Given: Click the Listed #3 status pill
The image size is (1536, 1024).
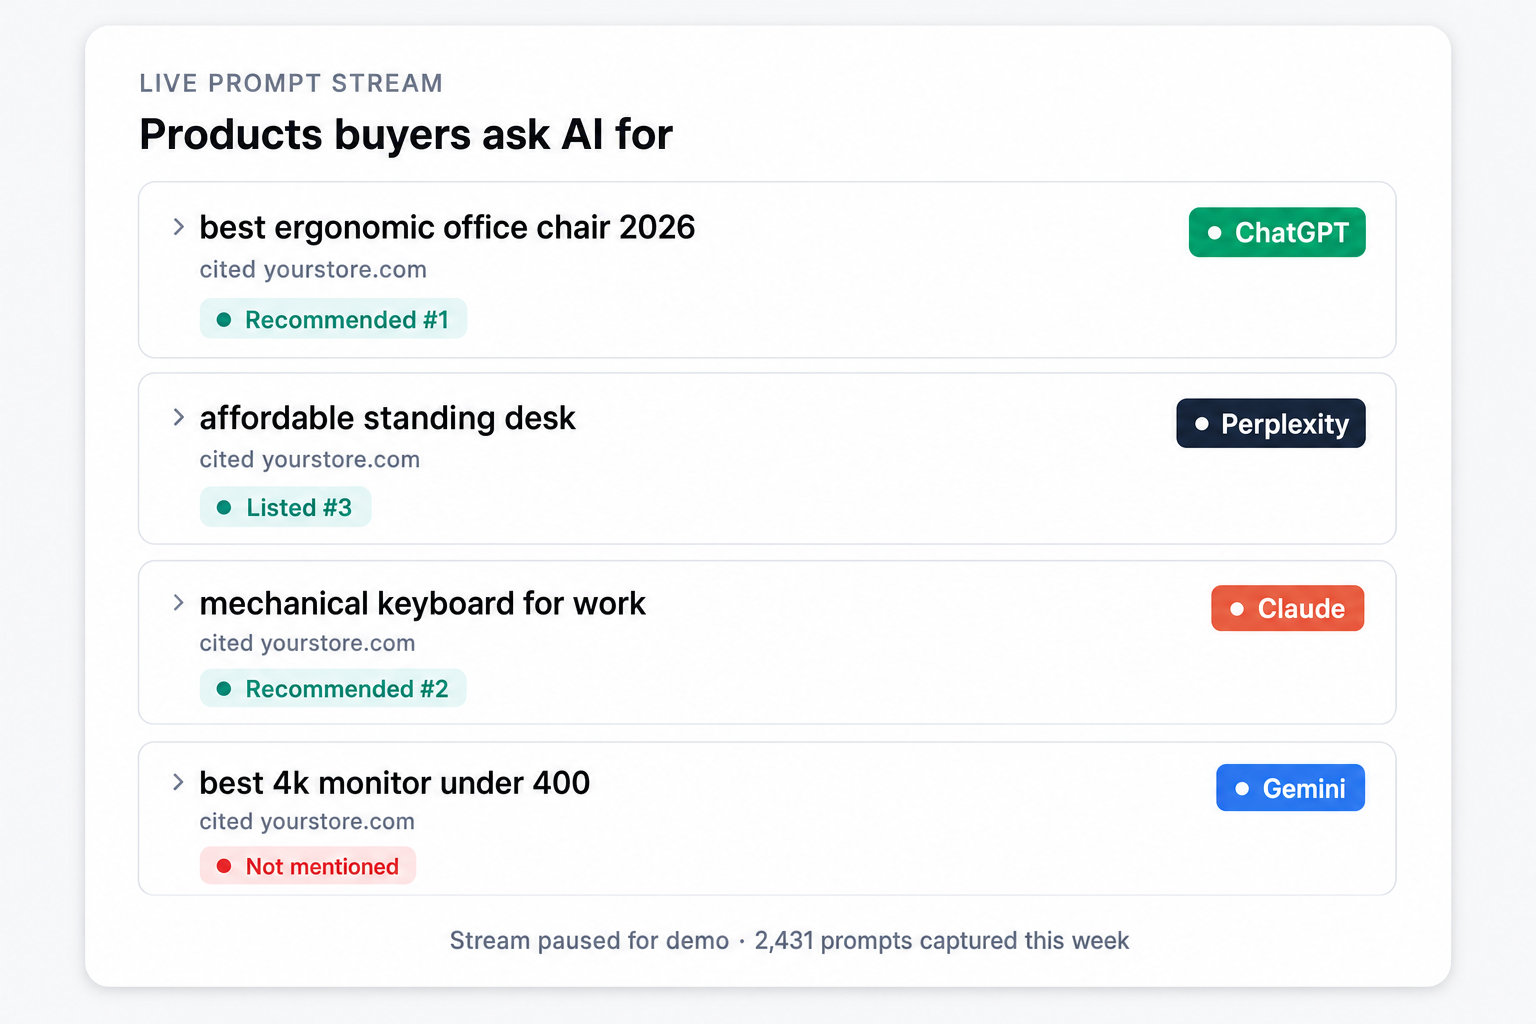Looking at the screenshot, I should (285, 507).
